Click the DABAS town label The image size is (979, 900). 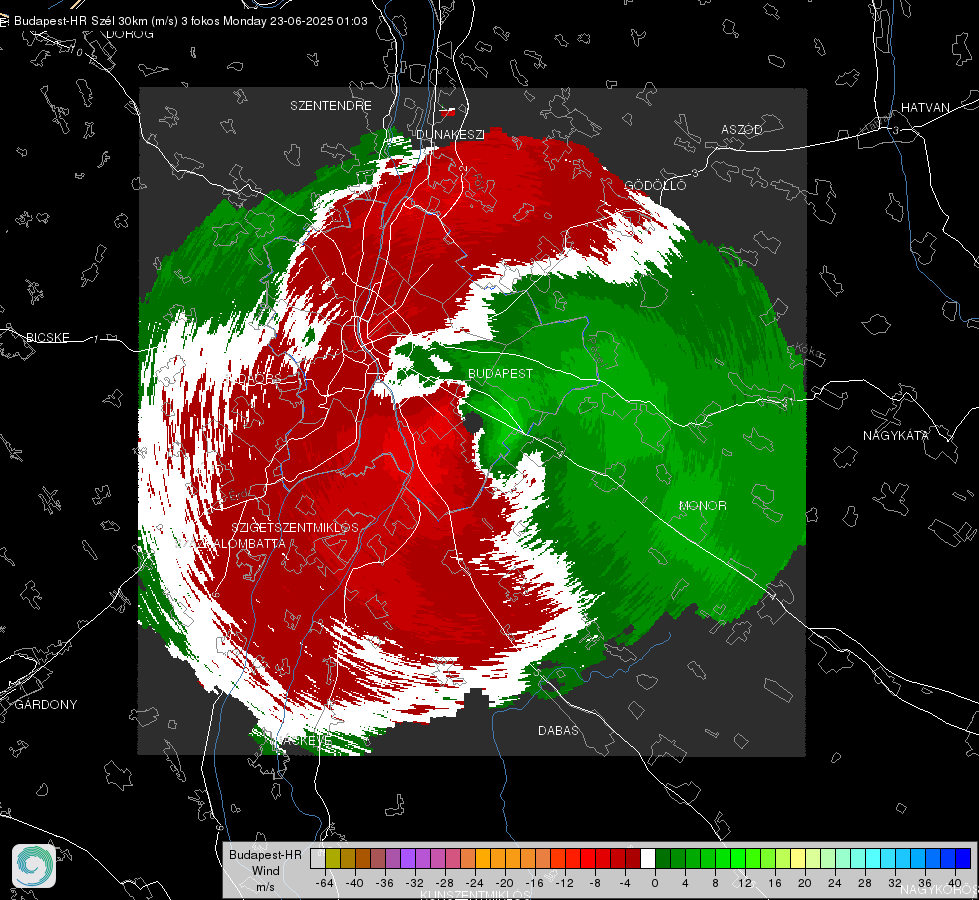tap(558, 730)
